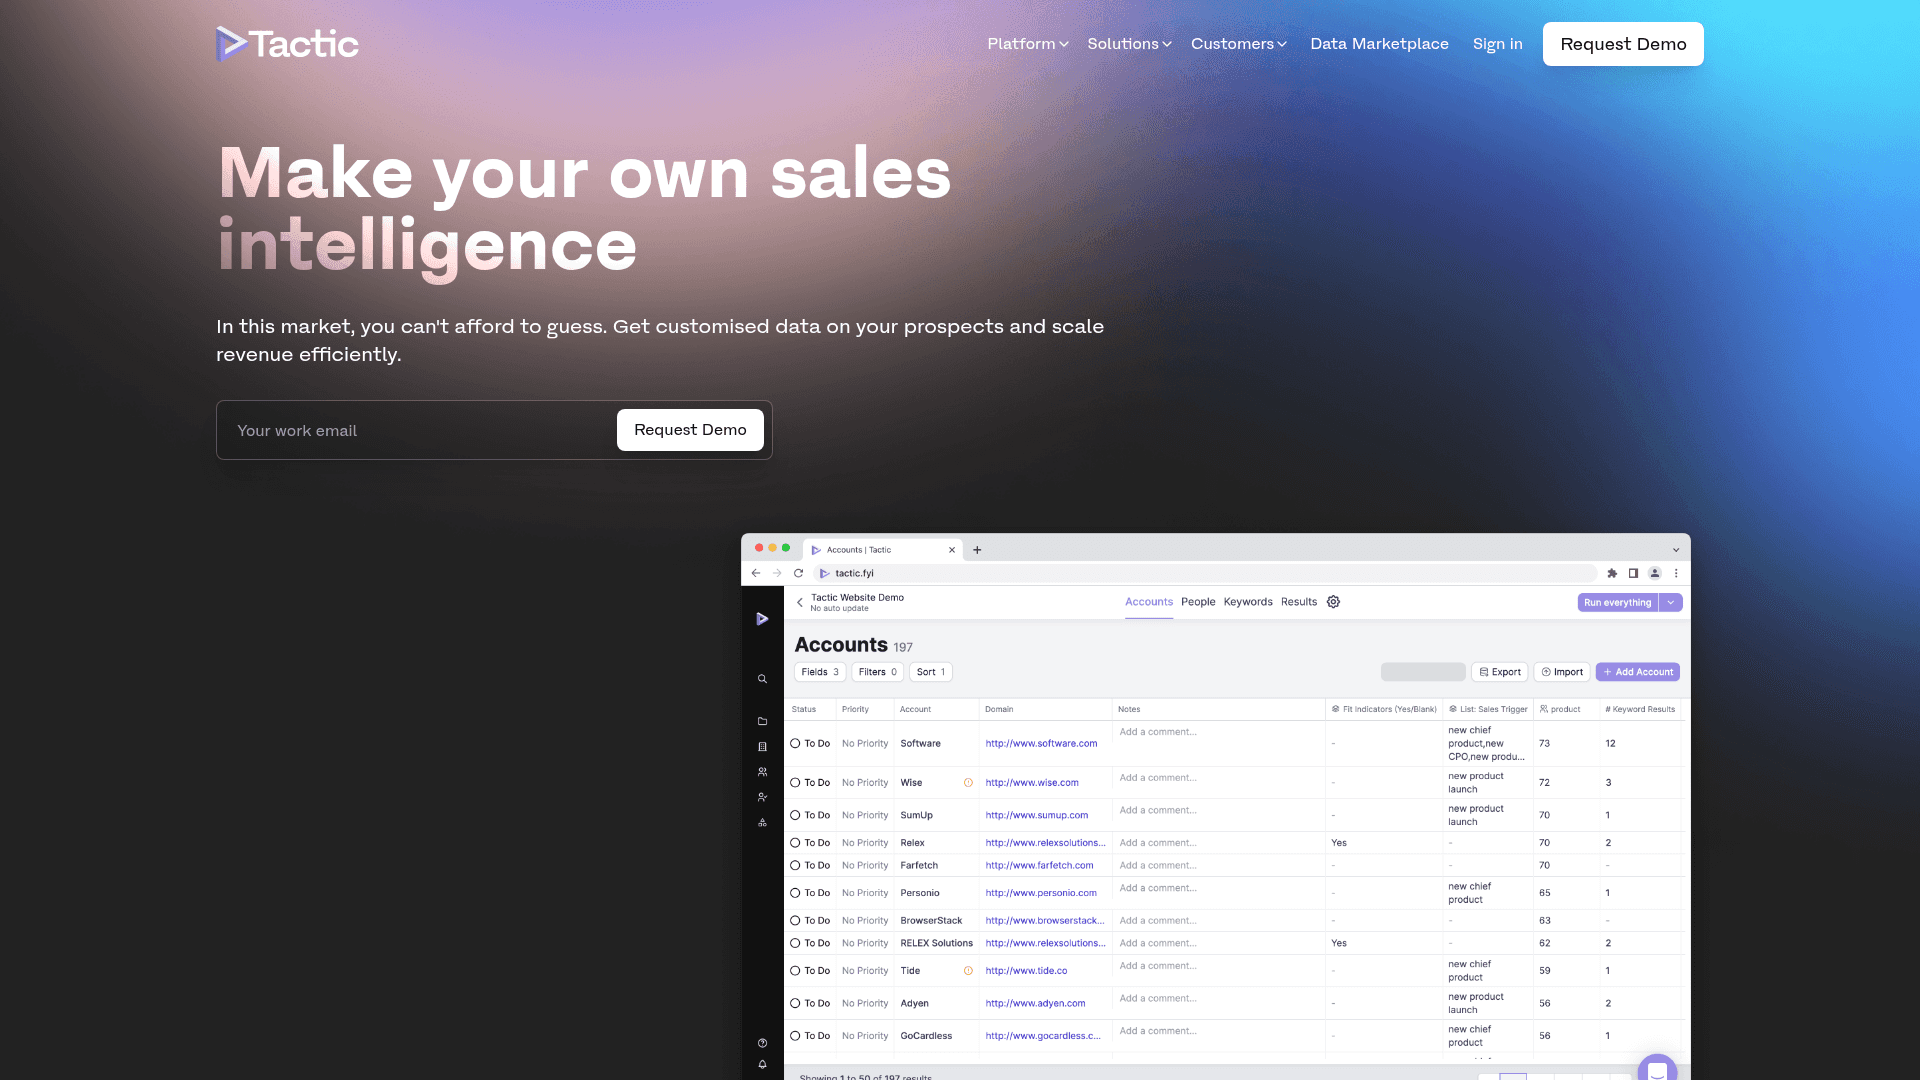Open the shapes icon in app sidebar
The width and height of the screenshot is (1920, 1080).
click(762, 823)
